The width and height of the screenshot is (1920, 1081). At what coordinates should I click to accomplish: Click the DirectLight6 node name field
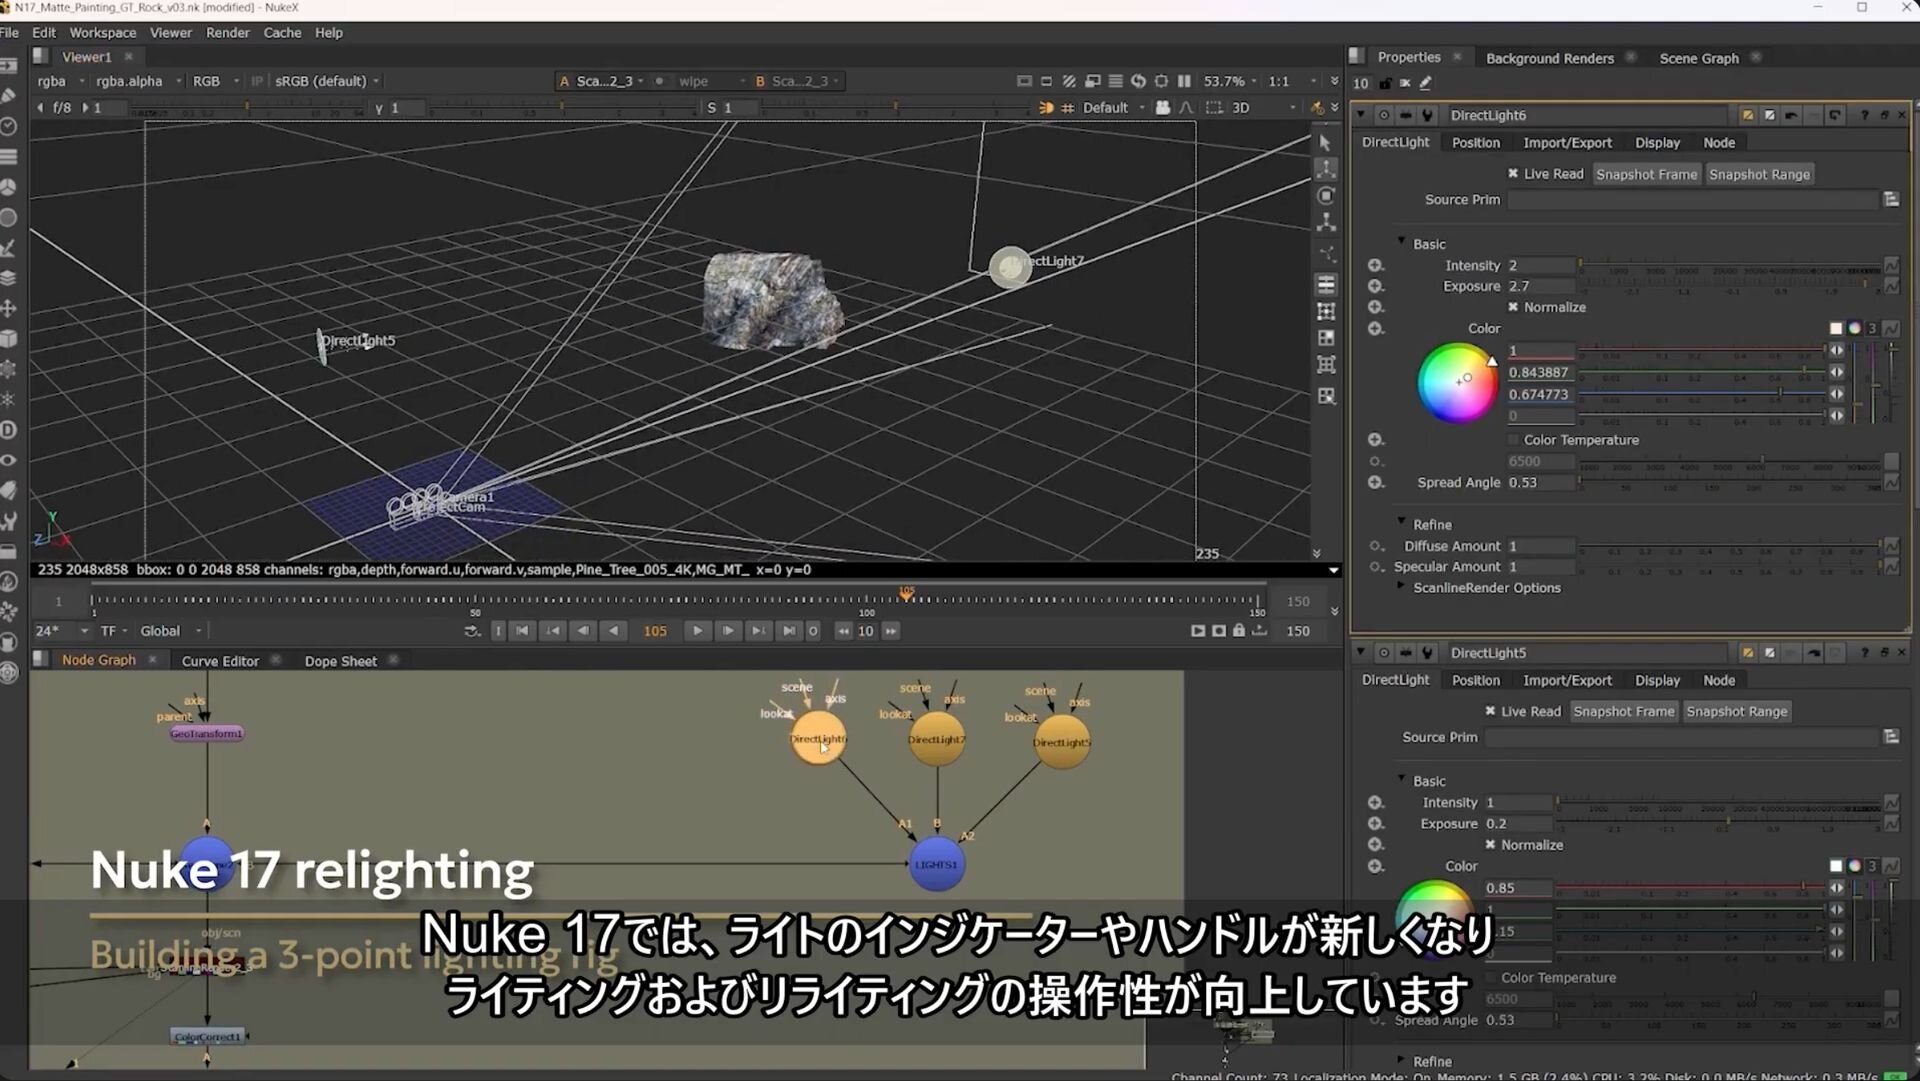[1590, 115]
